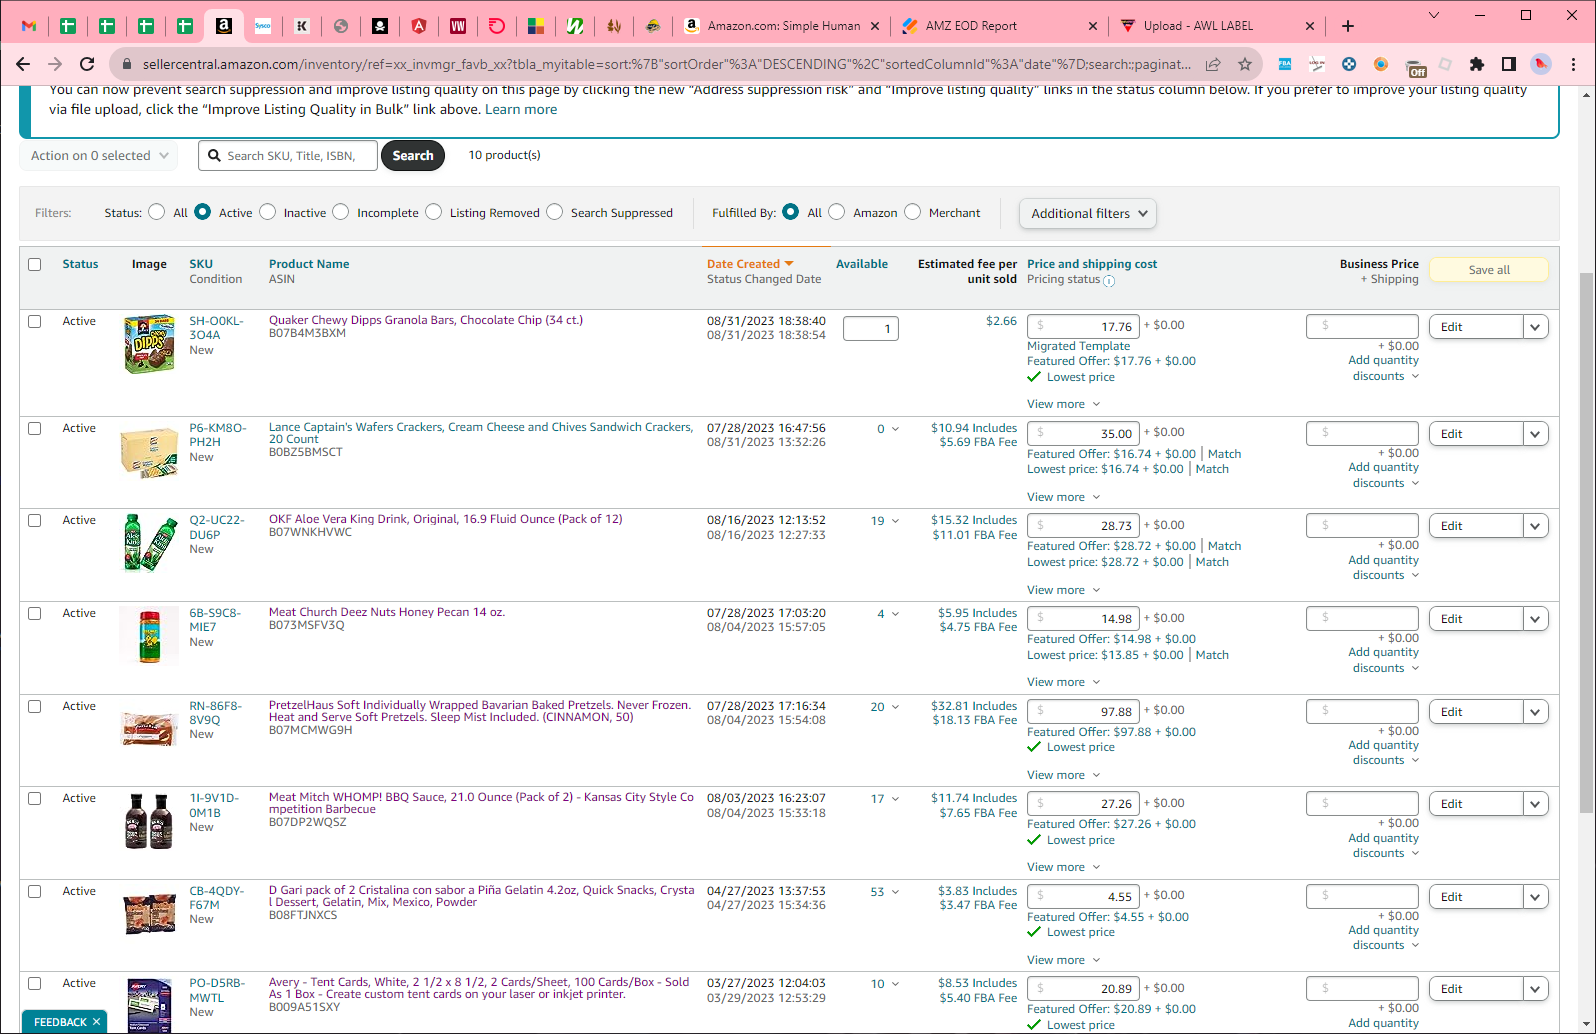Click the Pricing status info icon
This screenshot has width=1596, height=1034.
point(1109,281)
